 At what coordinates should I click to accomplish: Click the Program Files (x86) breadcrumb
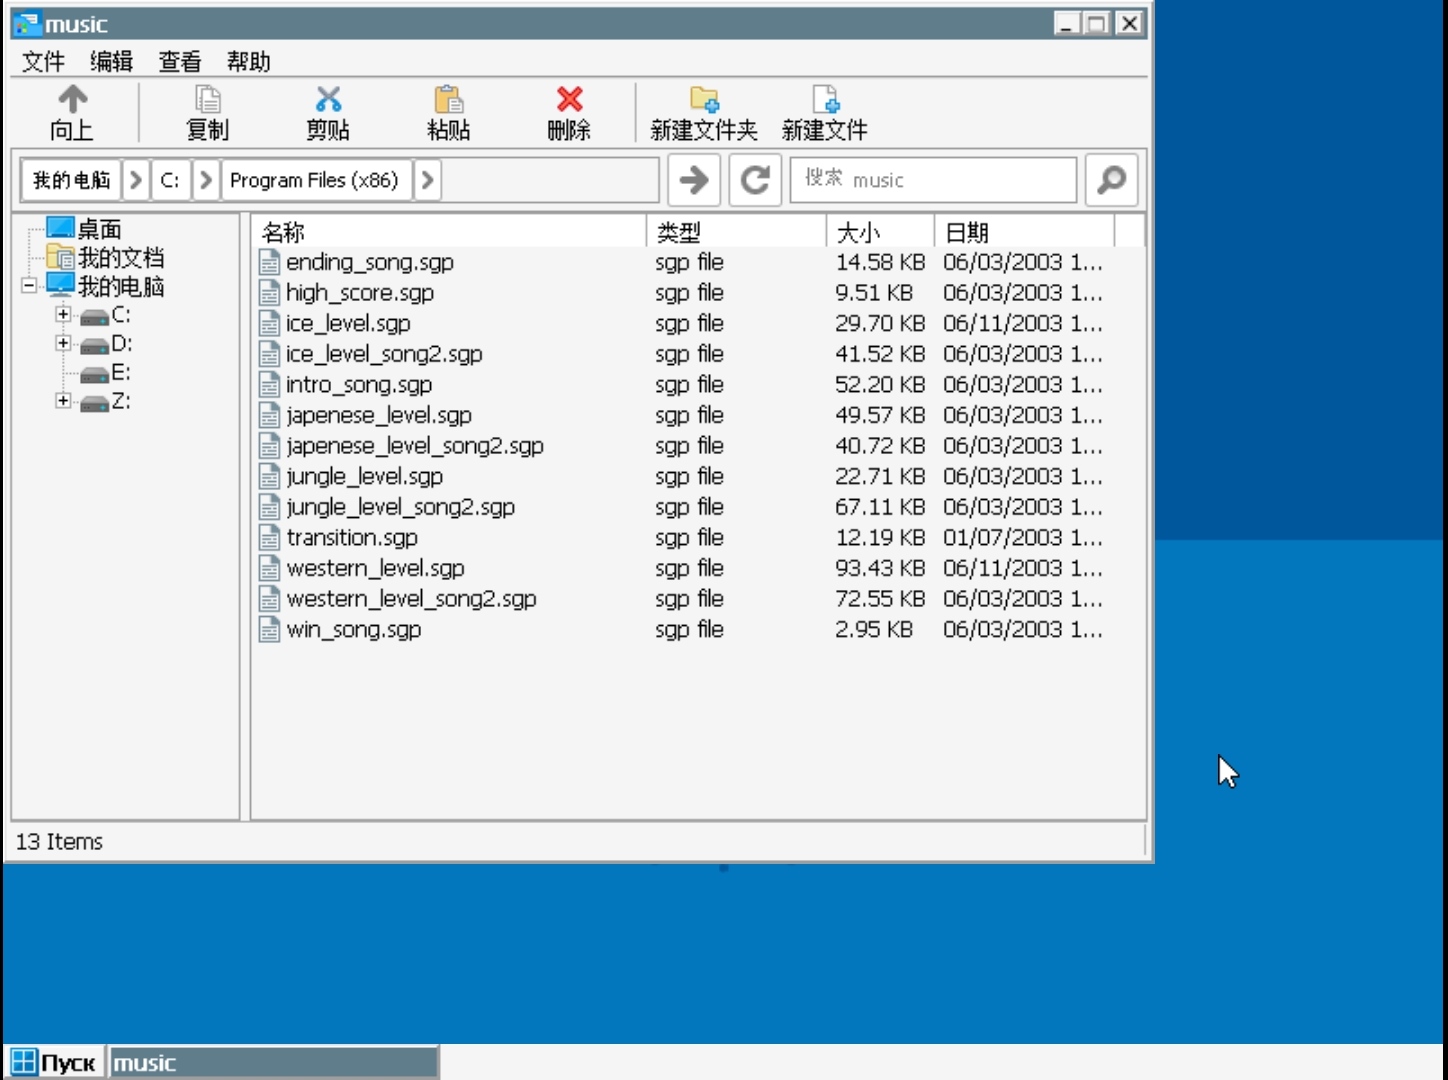[315, 180]
